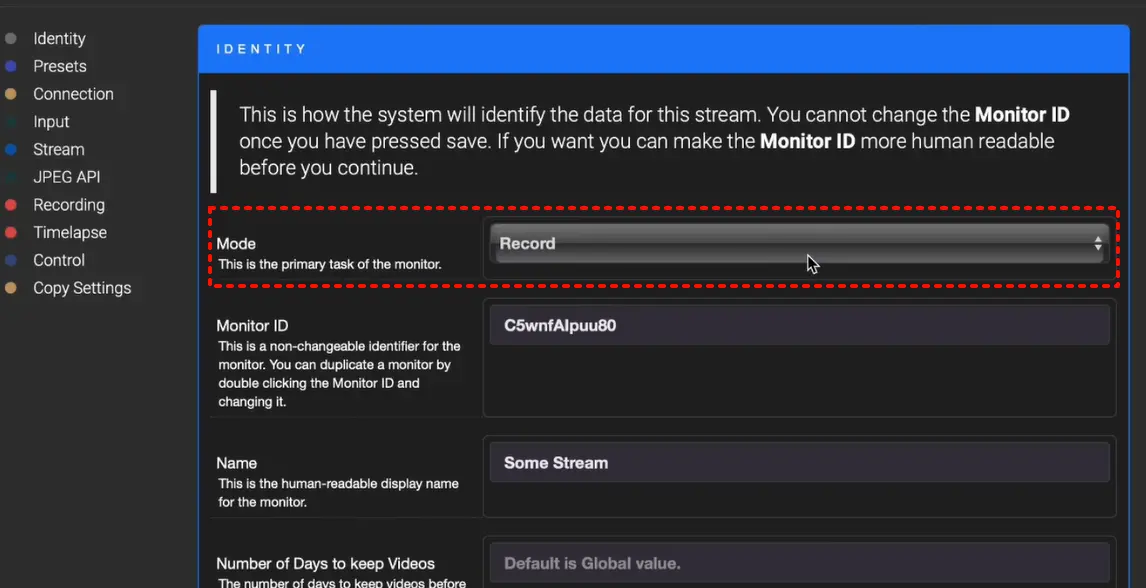Click the tan dot beside Copy Settings
Image resolution: width=1146 pixels, height=588 pixels.
point(11,288)
